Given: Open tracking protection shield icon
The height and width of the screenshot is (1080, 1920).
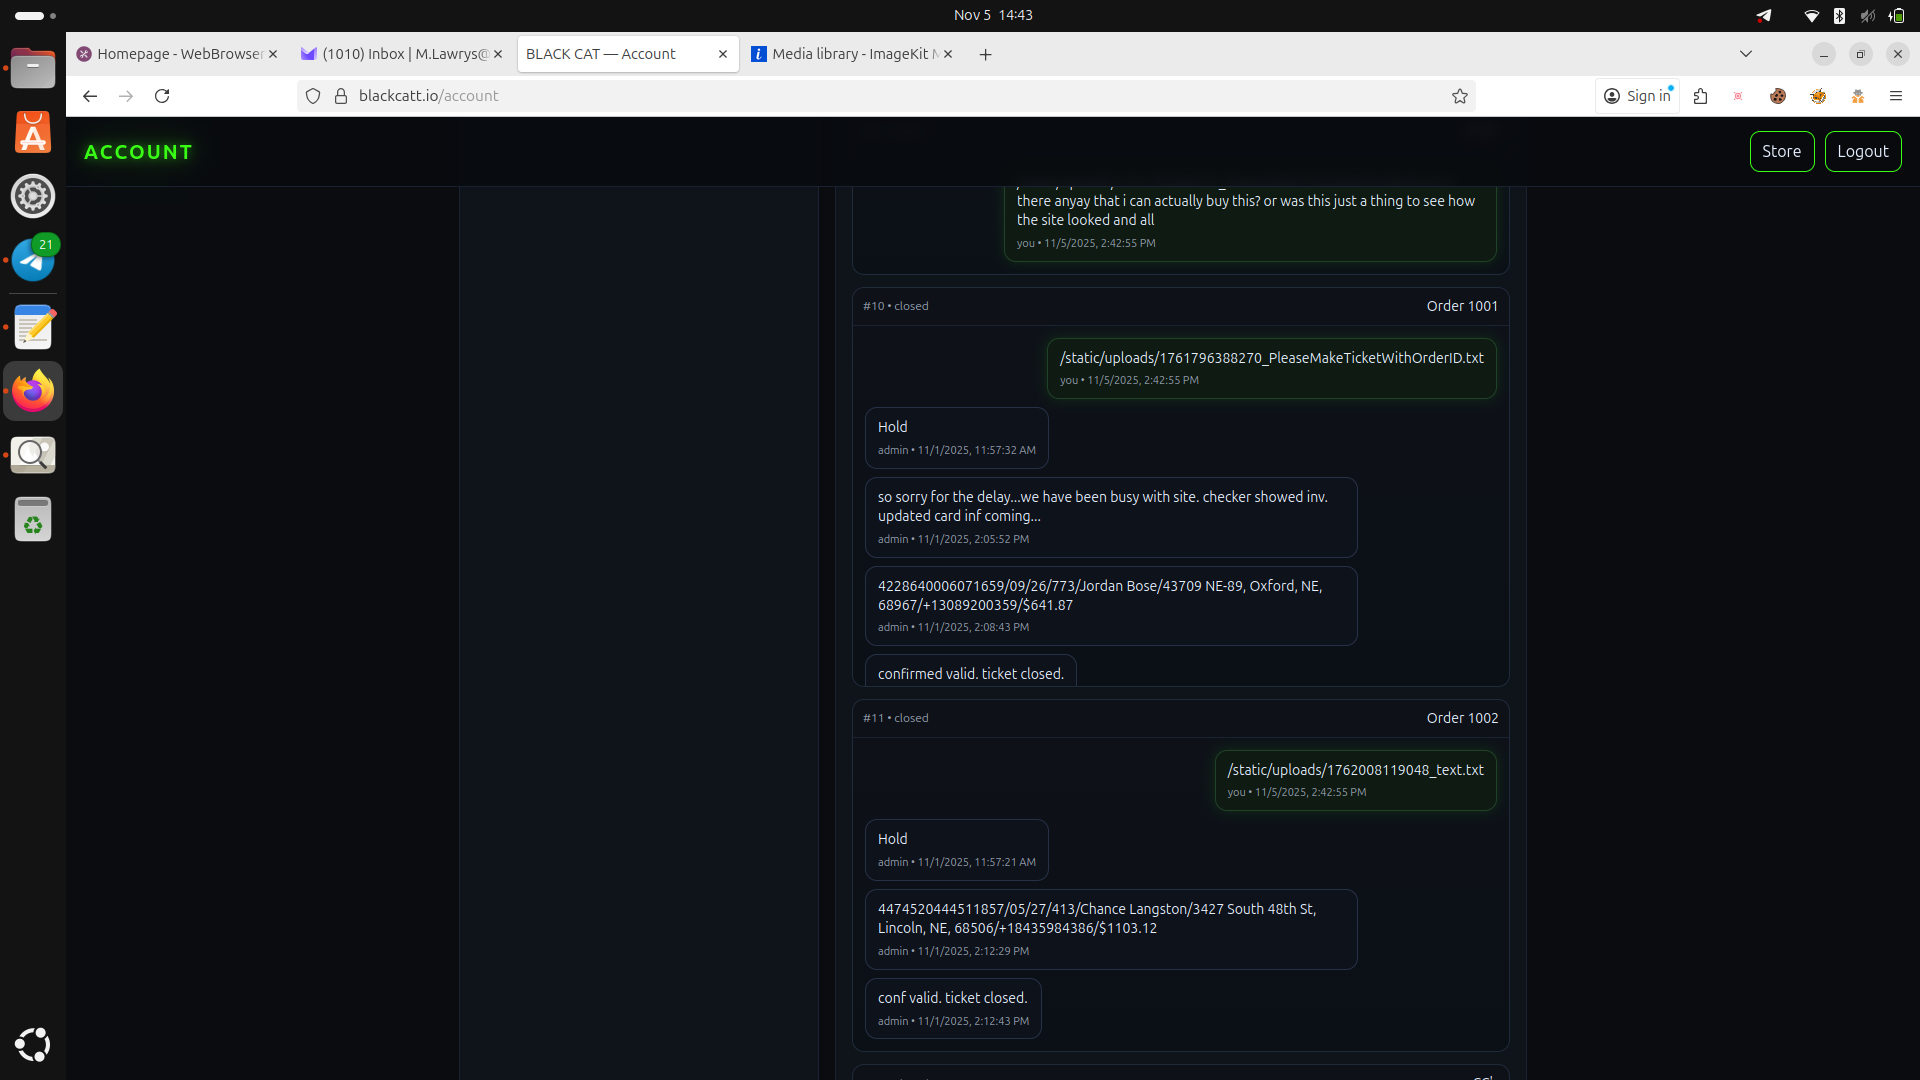Looking at the screenshot, I should point(313,96).
